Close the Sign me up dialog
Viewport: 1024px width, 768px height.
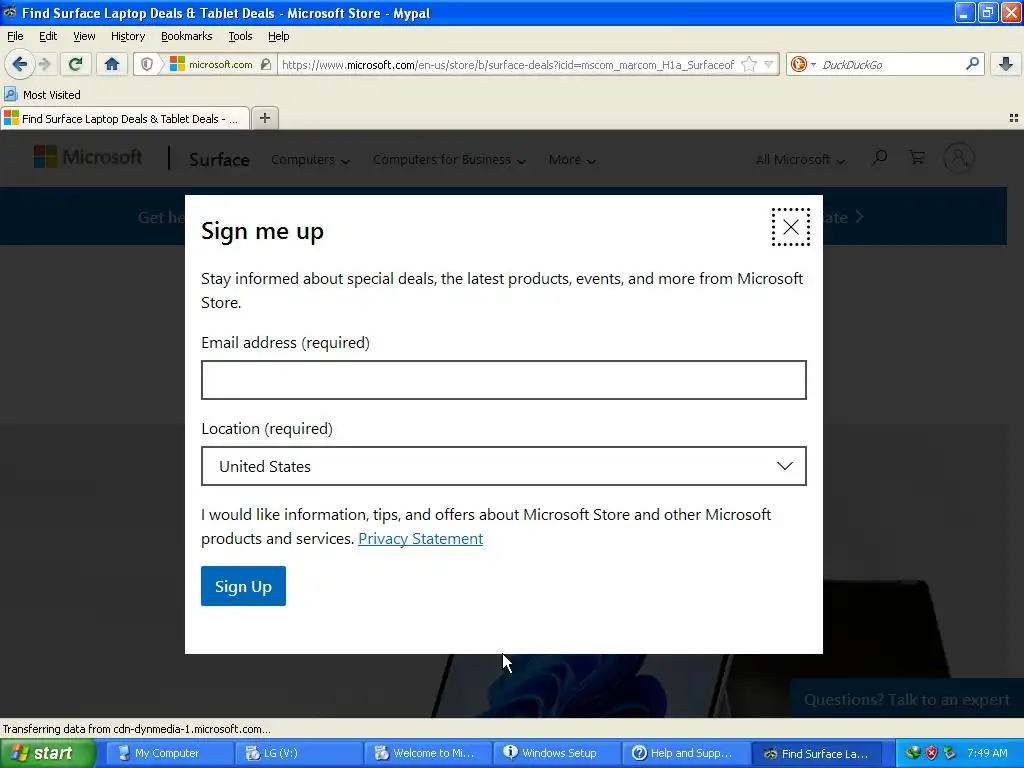coord(790,227)
